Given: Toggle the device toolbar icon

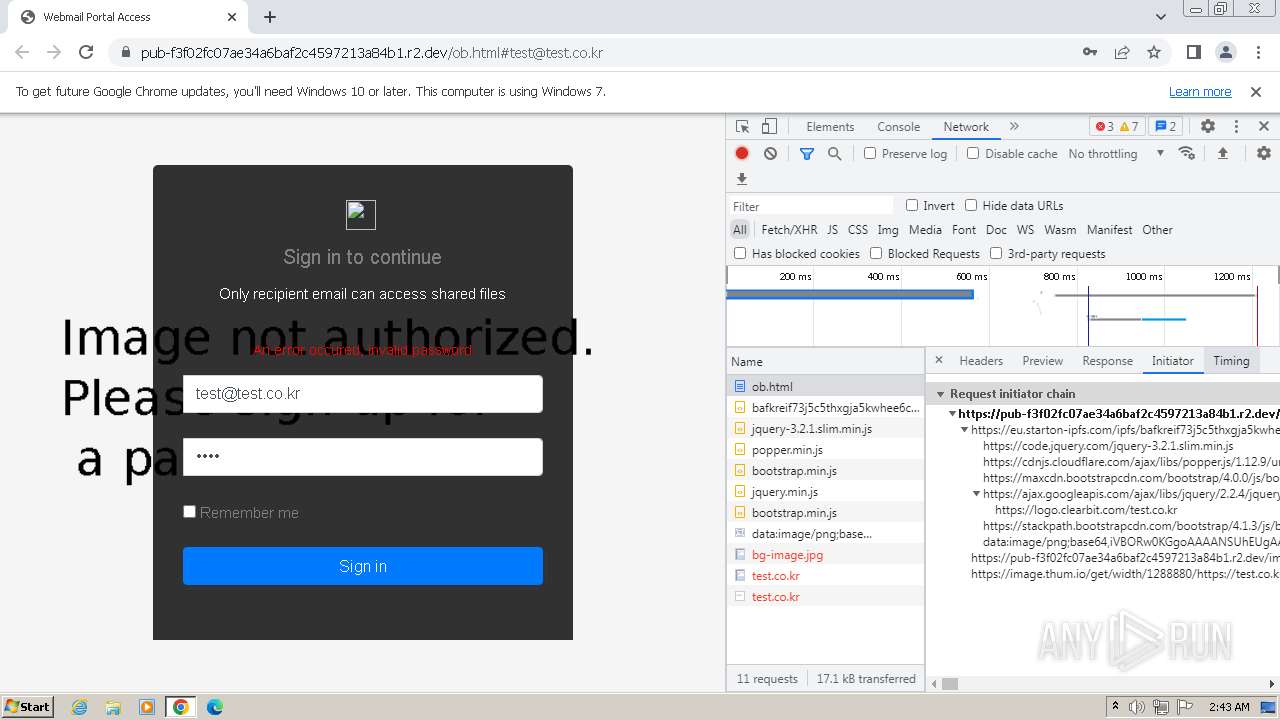Looking at the screenshot, I should 769,127.
